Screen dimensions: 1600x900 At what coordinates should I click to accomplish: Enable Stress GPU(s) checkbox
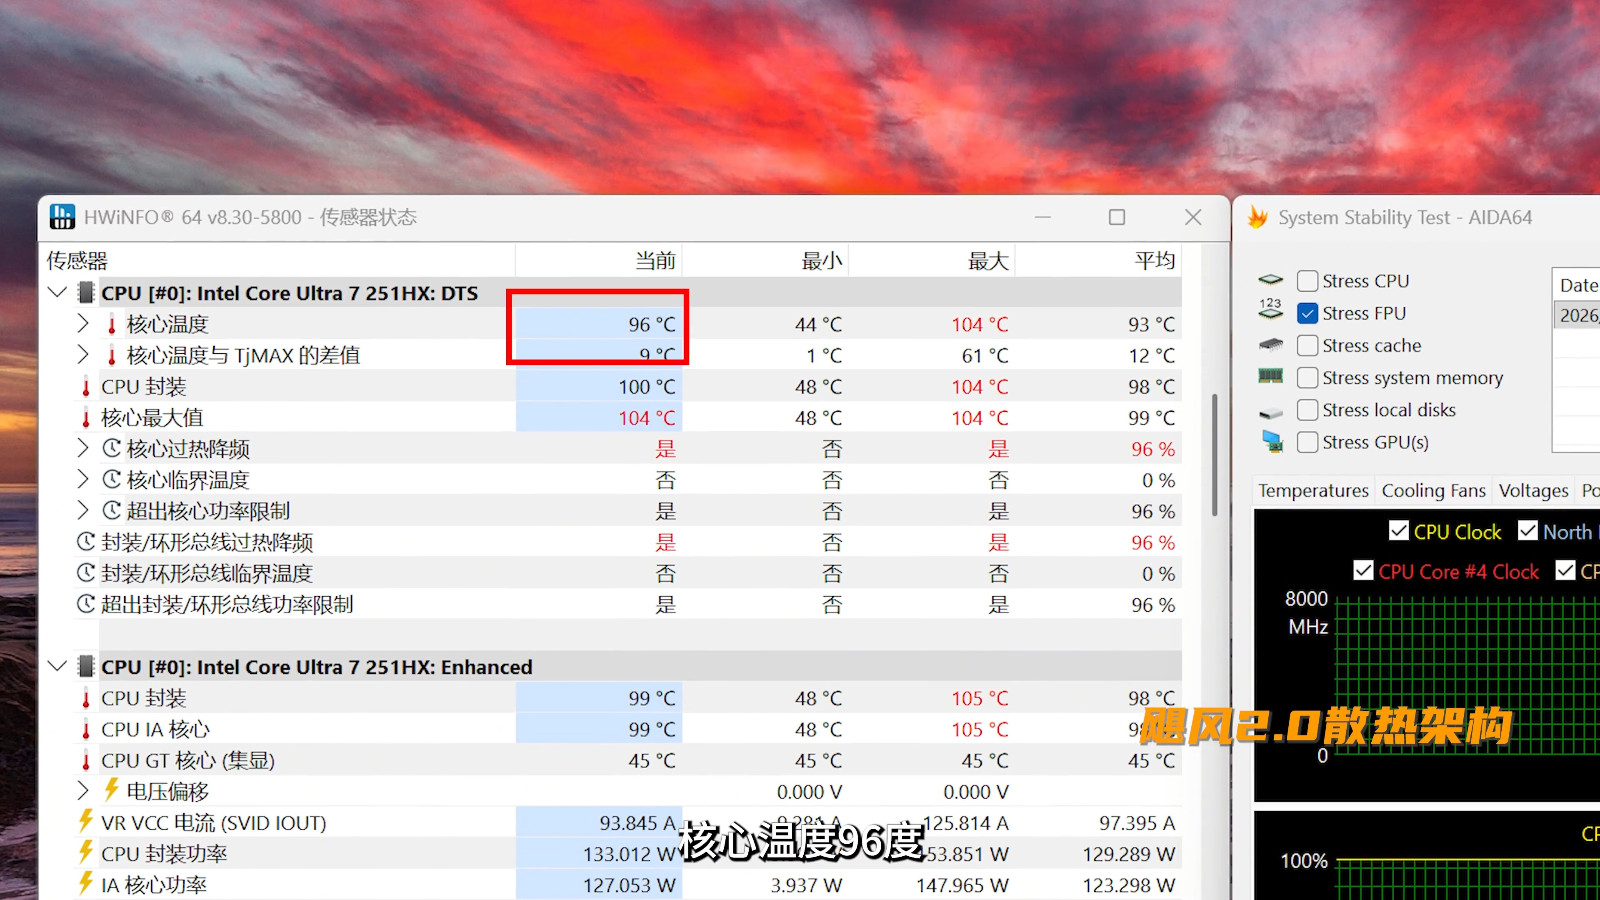[1307, 442]
